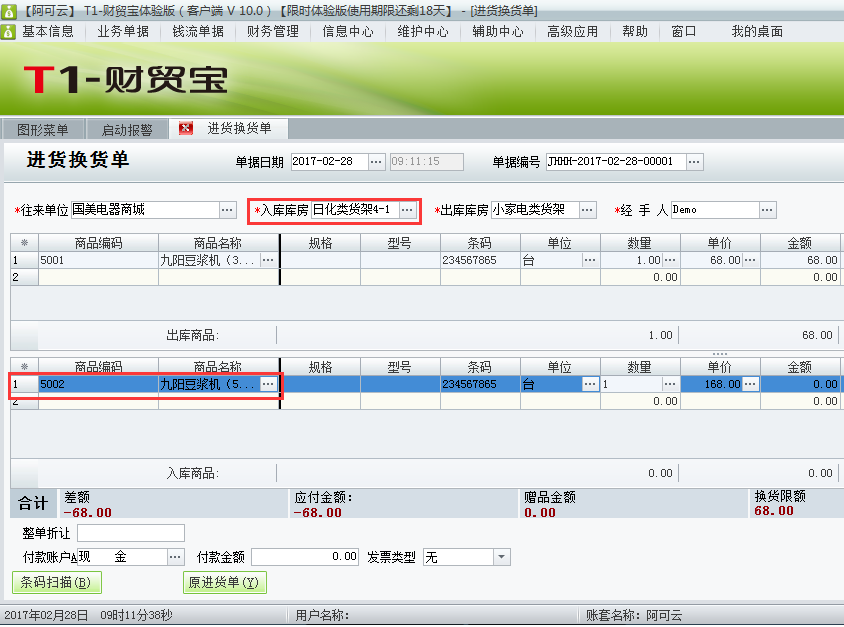Open browse button beside 单据编号 field

694,161
